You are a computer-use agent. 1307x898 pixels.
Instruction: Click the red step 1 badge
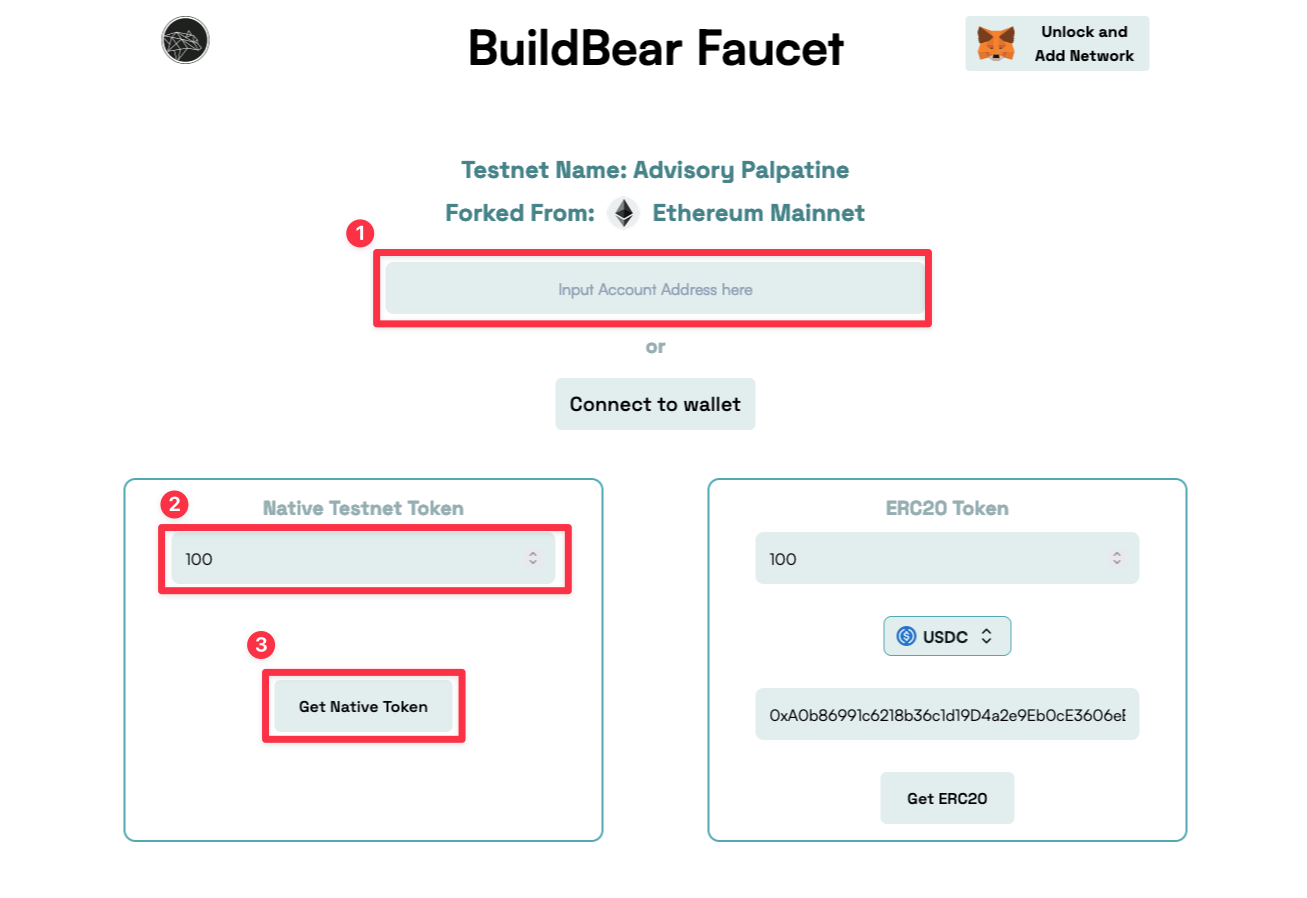[x=359, y=234]
